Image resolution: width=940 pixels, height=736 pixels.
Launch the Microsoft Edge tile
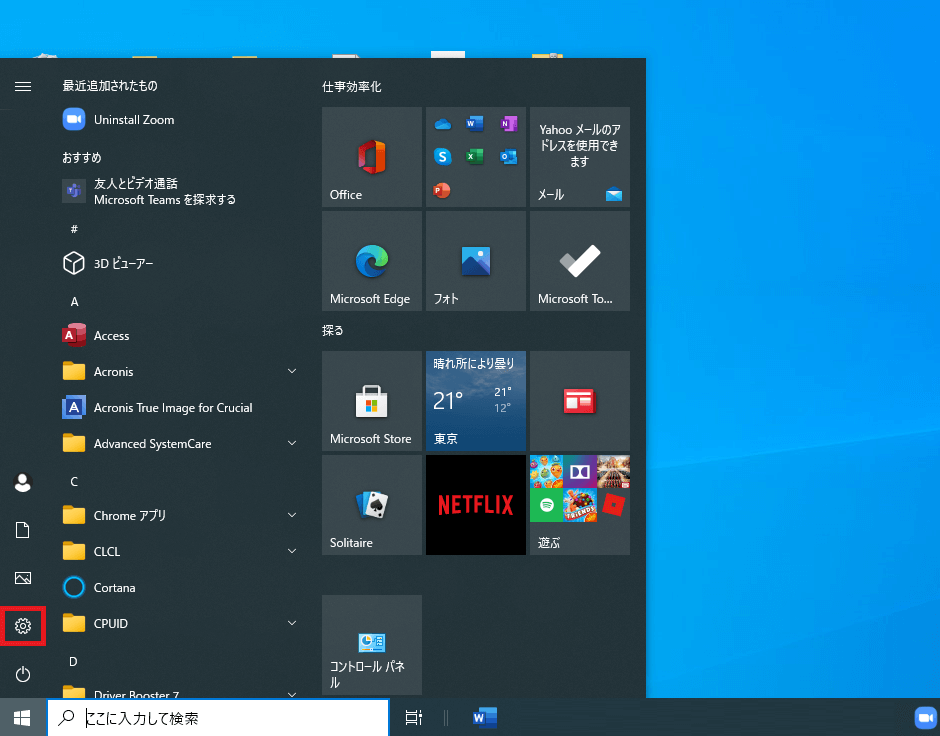[371, 261]
